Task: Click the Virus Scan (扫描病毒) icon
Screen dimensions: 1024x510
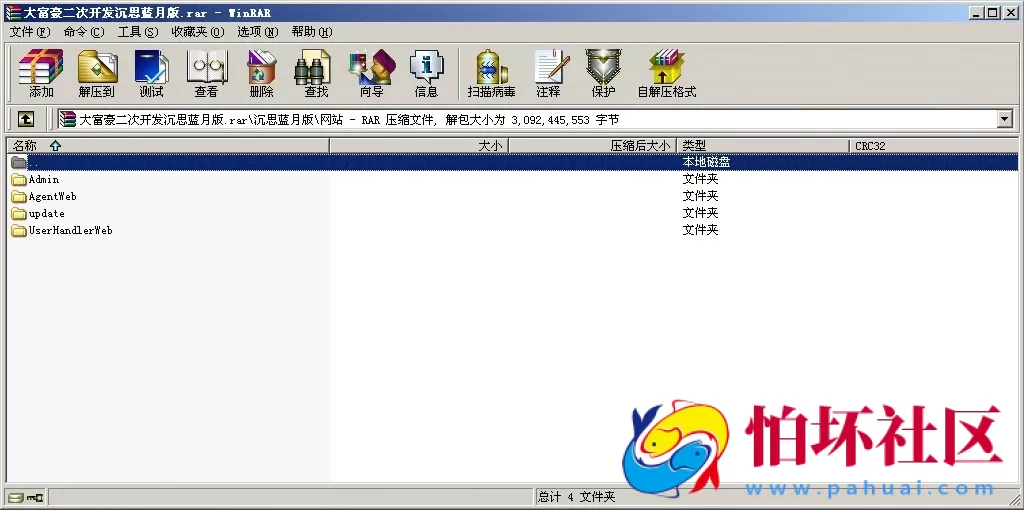Action: (x=492, y=73)
